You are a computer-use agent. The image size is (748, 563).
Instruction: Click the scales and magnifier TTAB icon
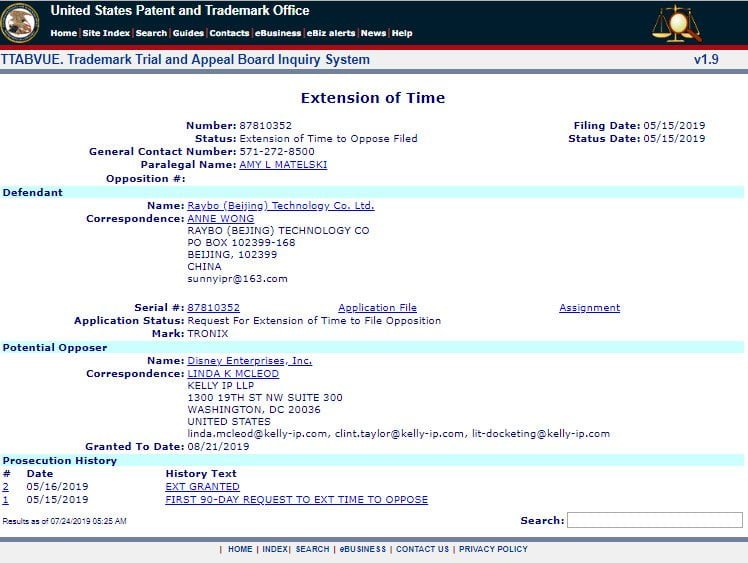[x=676, y=23]
